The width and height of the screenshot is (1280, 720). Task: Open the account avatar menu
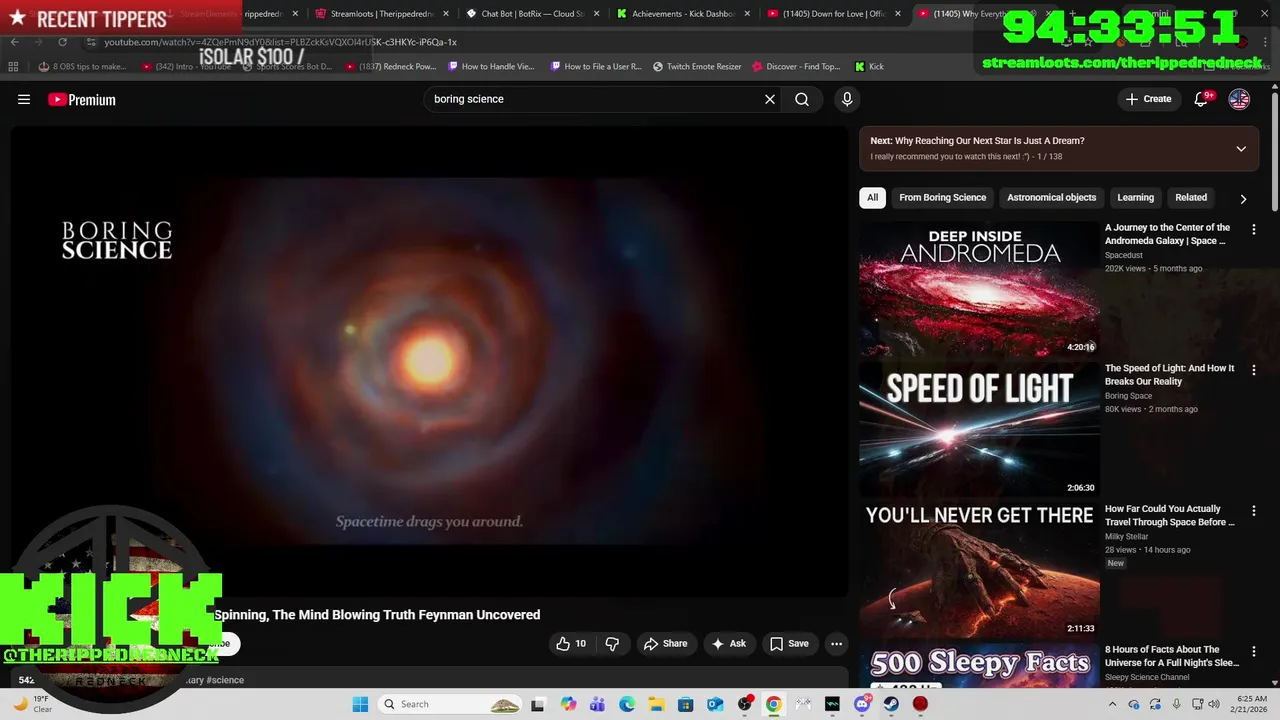point(1239,99)
